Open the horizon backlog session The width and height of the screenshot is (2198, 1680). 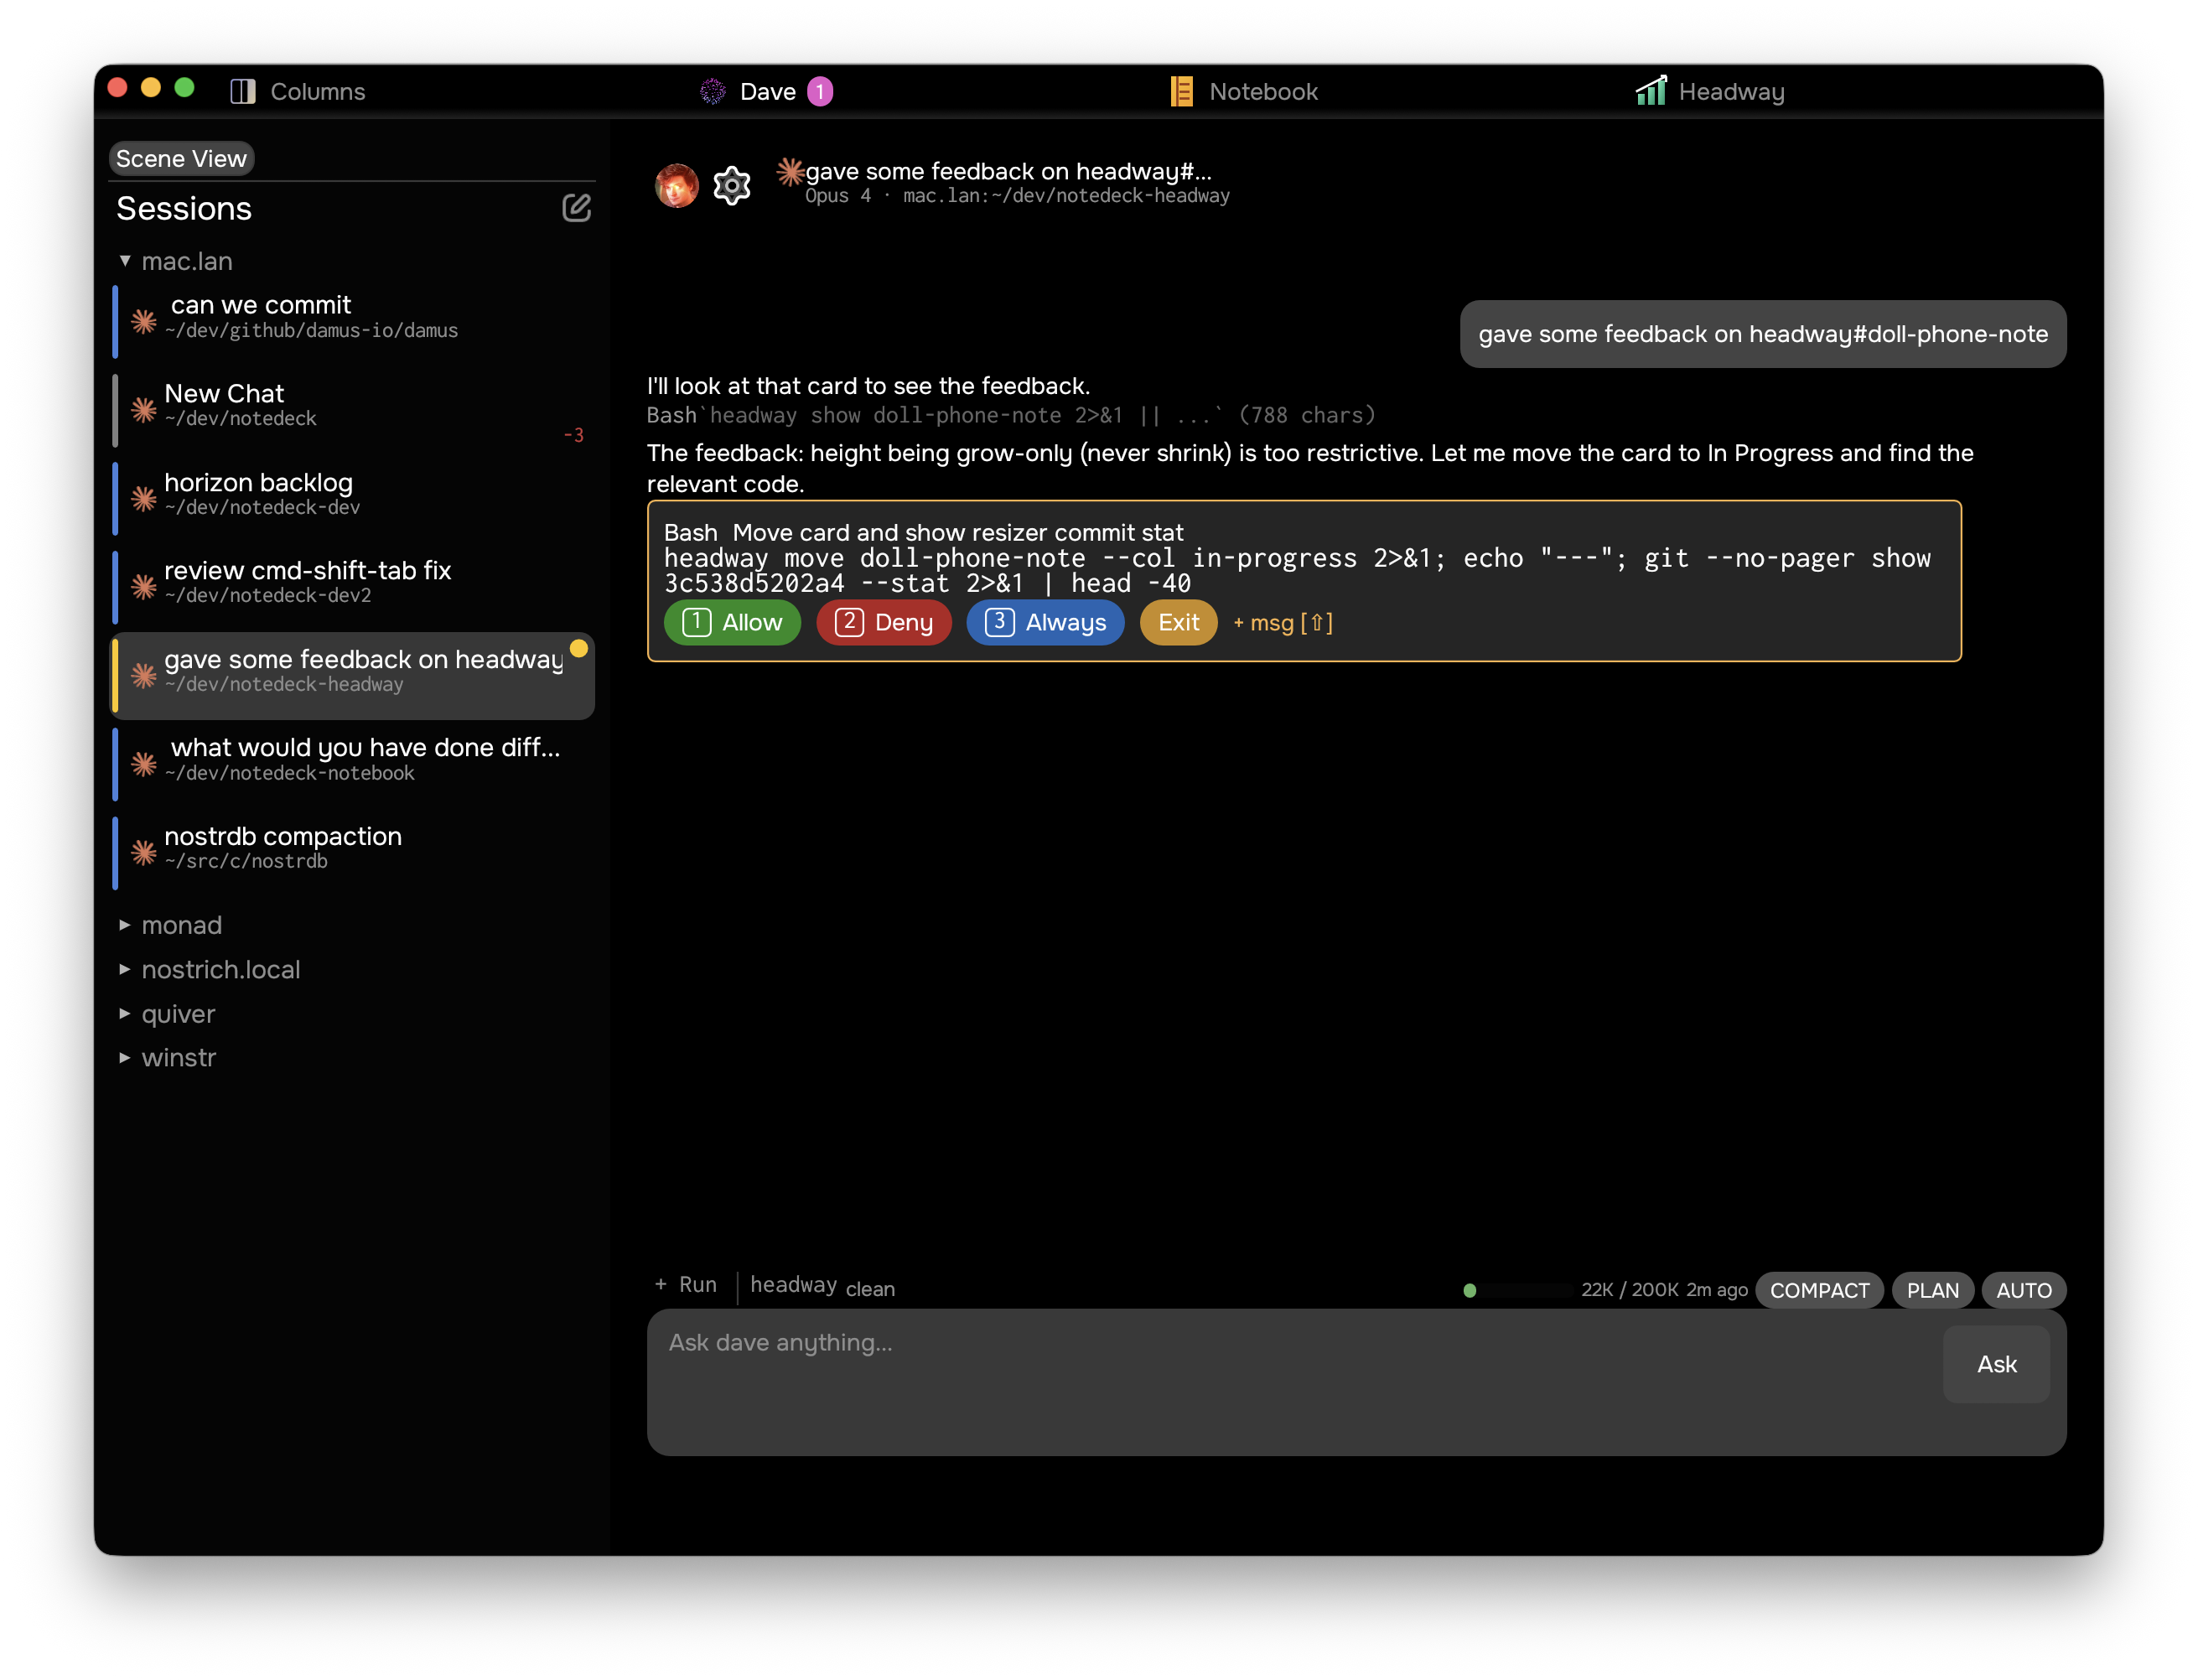352,495
